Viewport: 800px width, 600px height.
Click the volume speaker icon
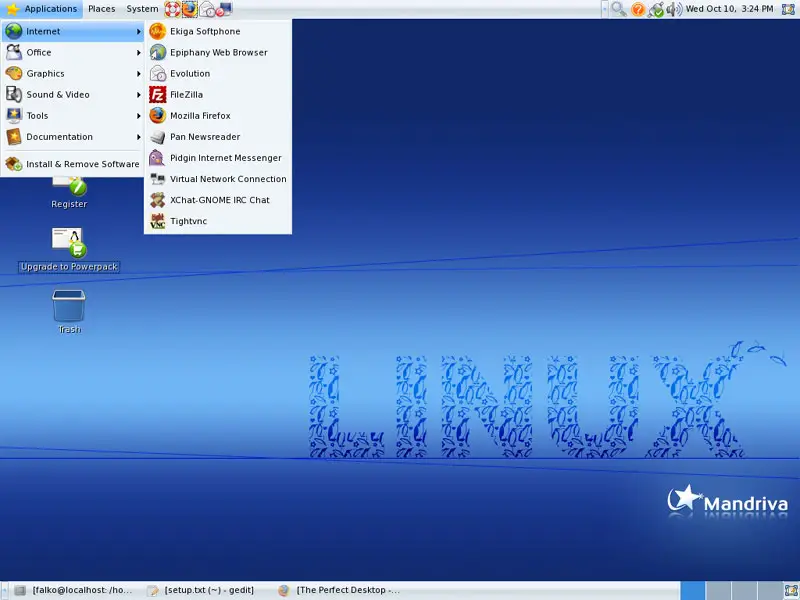tap(673, 9)
